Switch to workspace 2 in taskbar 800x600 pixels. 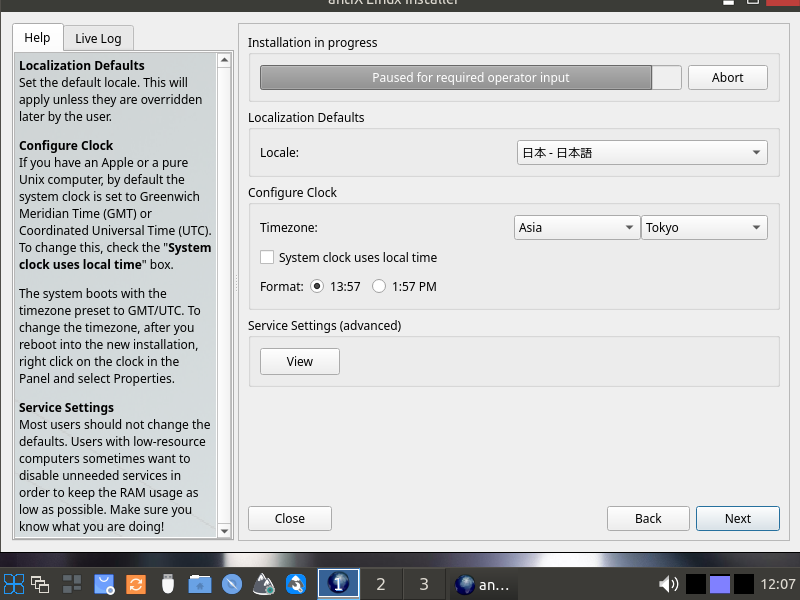(x=380, y=584)
